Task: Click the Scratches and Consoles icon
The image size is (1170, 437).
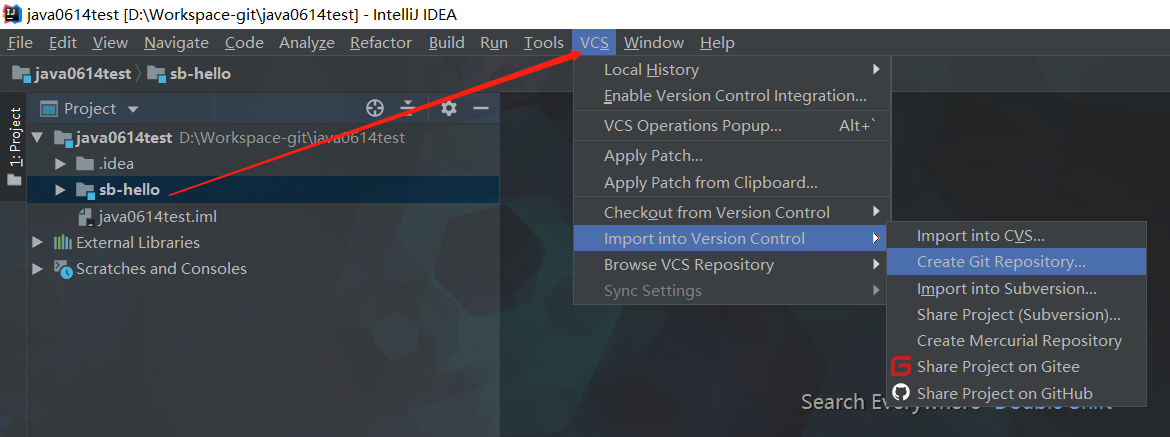Action: (x=63, y=268)
